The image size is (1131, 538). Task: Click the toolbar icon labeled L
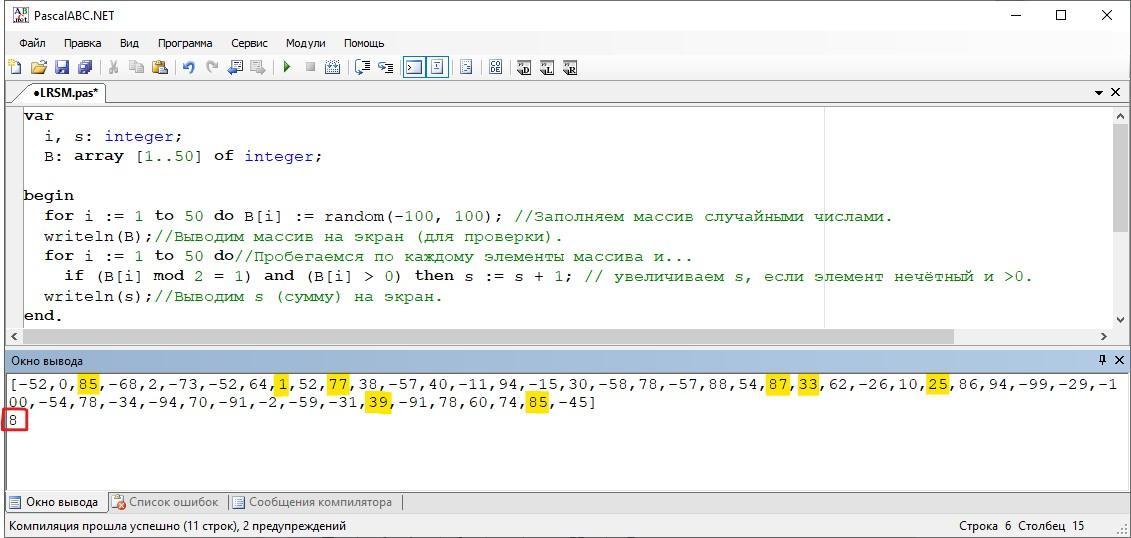(547, 67)
